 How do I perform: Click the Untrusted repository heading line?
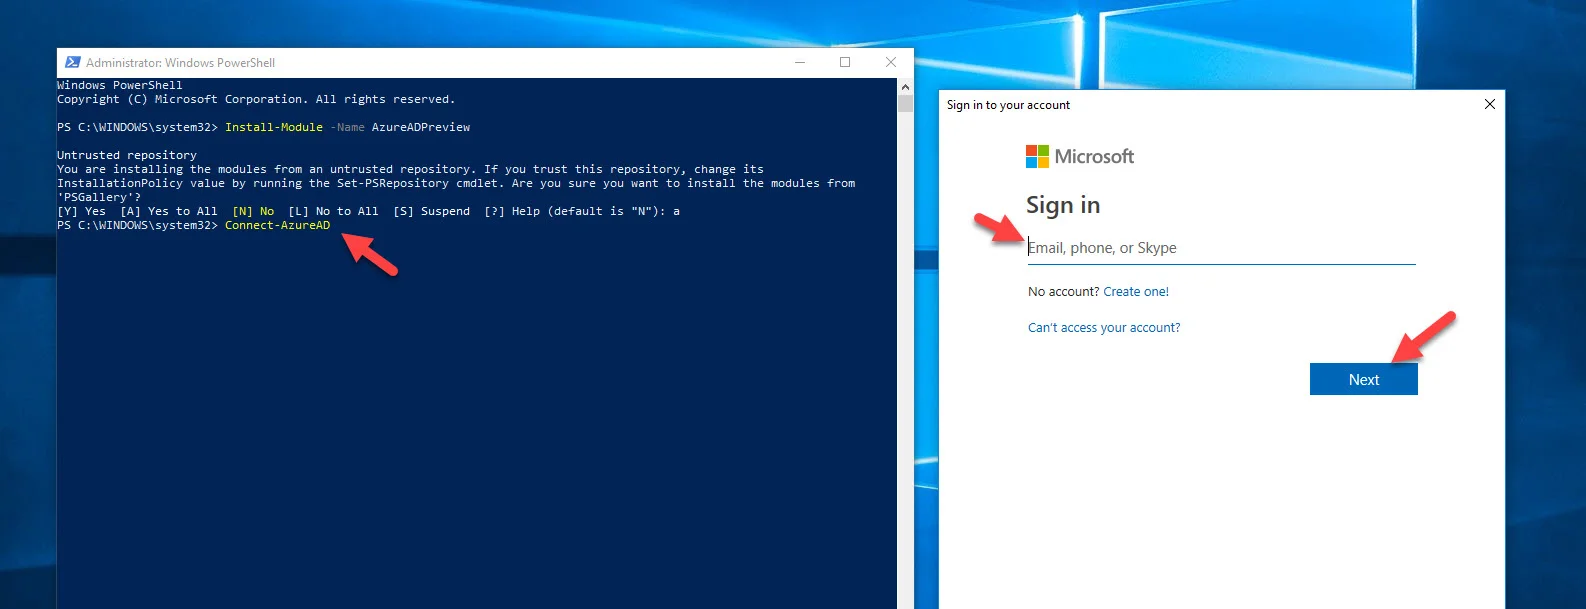pyautogui.click(x=127, y=155)
